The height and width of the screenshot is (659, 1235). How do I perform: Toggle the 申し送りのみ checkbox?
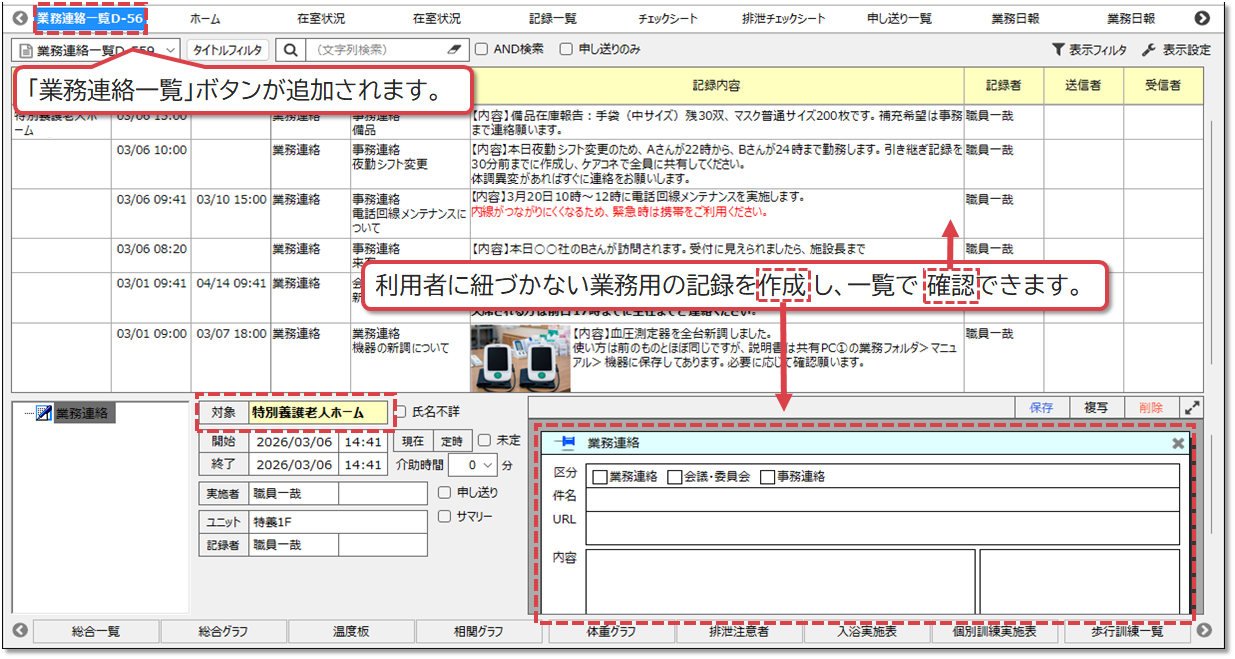[x=566, y=49]
